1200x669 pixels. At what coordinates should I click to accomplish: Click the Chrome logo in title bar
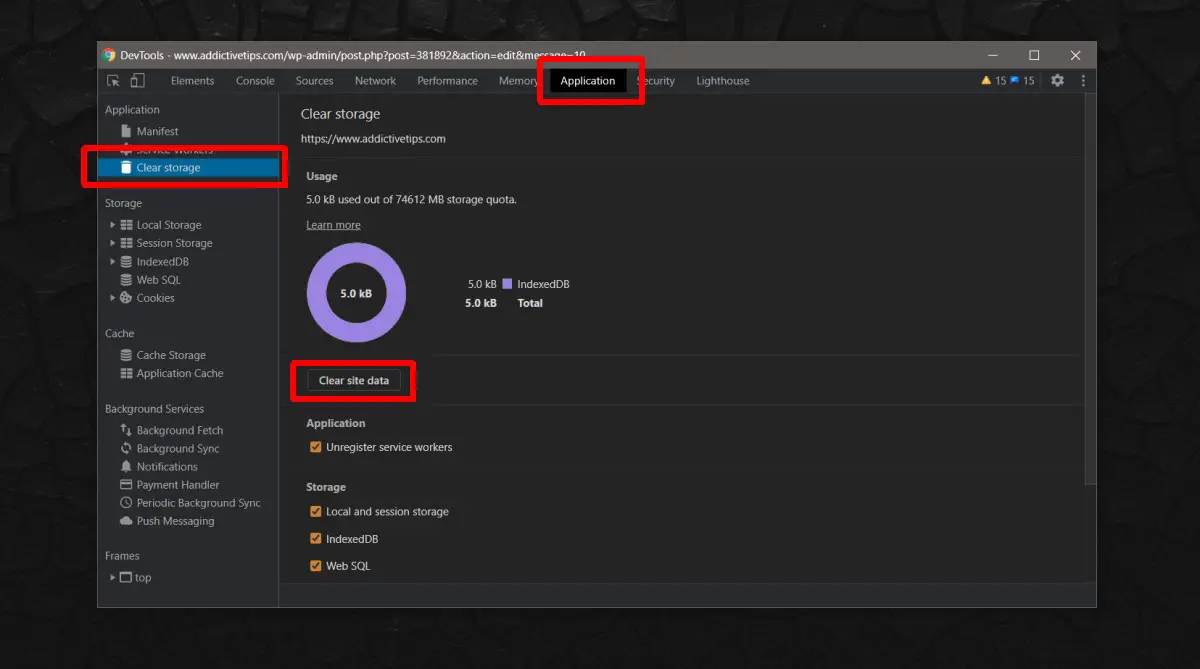tap(109, 55)
